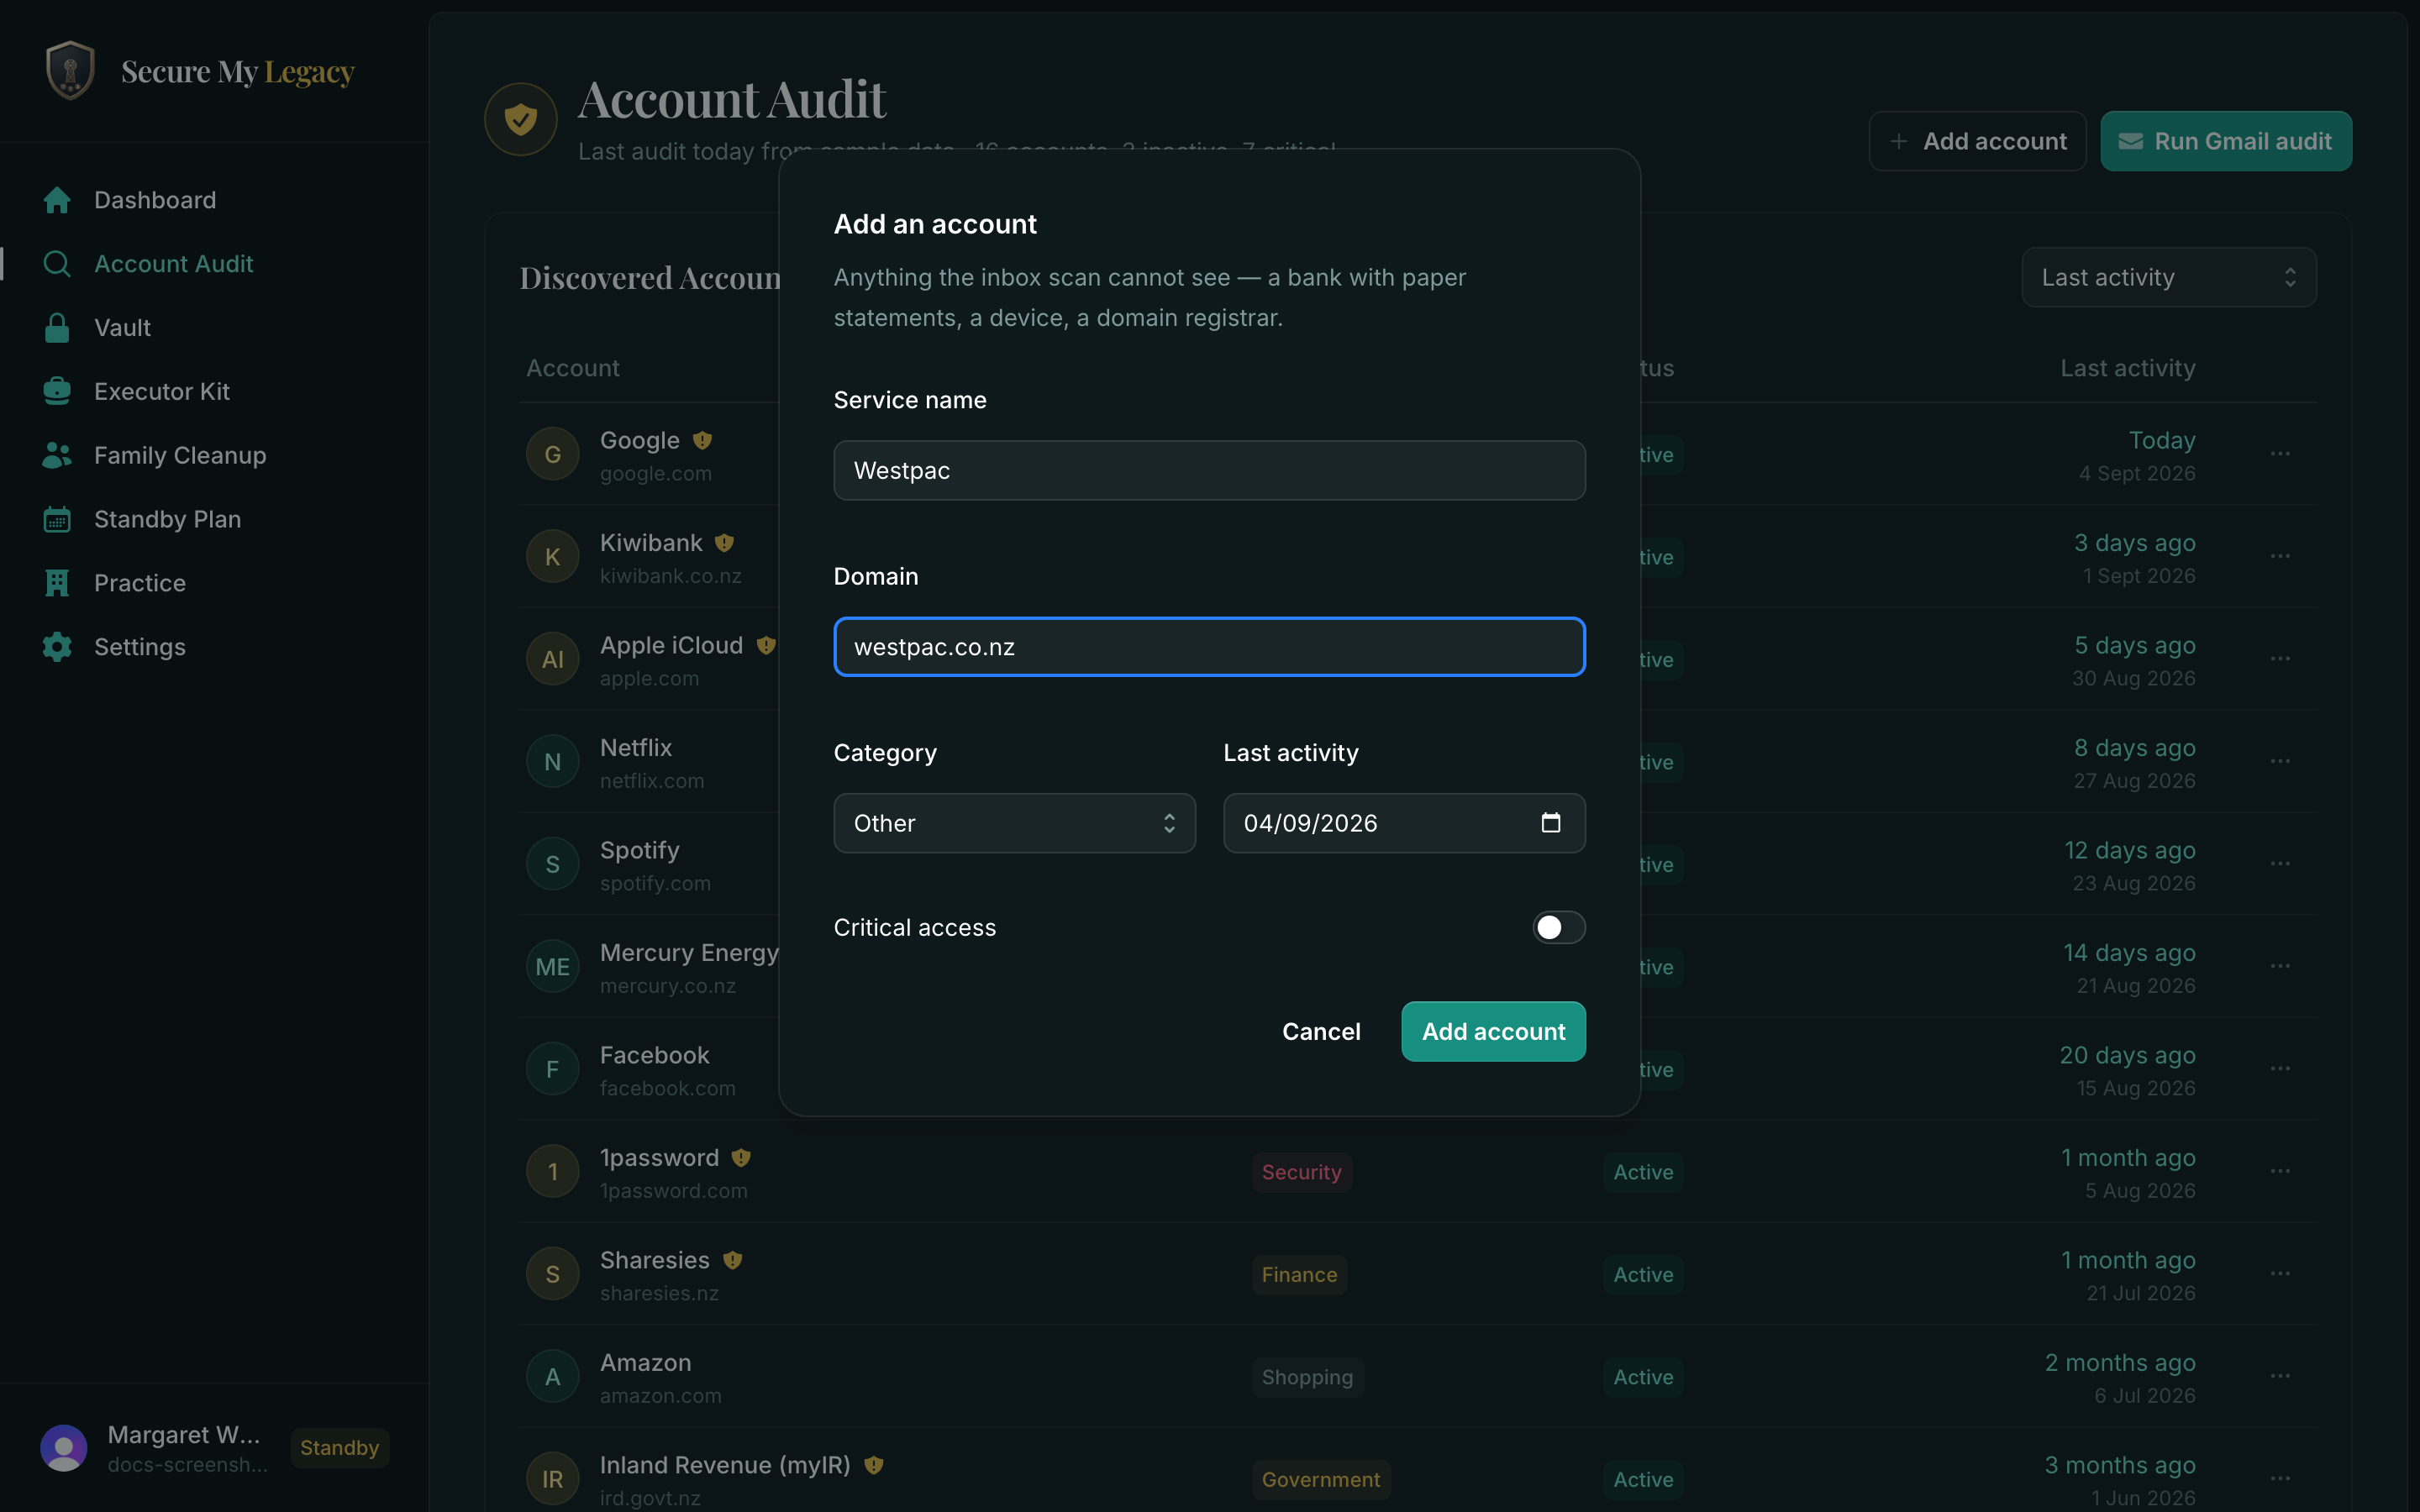The width and height of the screenshot is (2420, 1512).
Task: Click the Run Gmail audit button
Action: tap(2226, 141)
